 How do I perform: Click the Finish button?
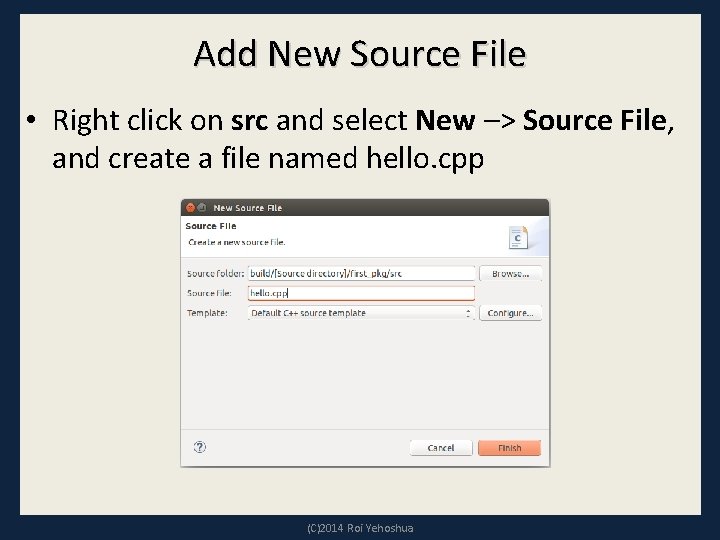point(509,448)
